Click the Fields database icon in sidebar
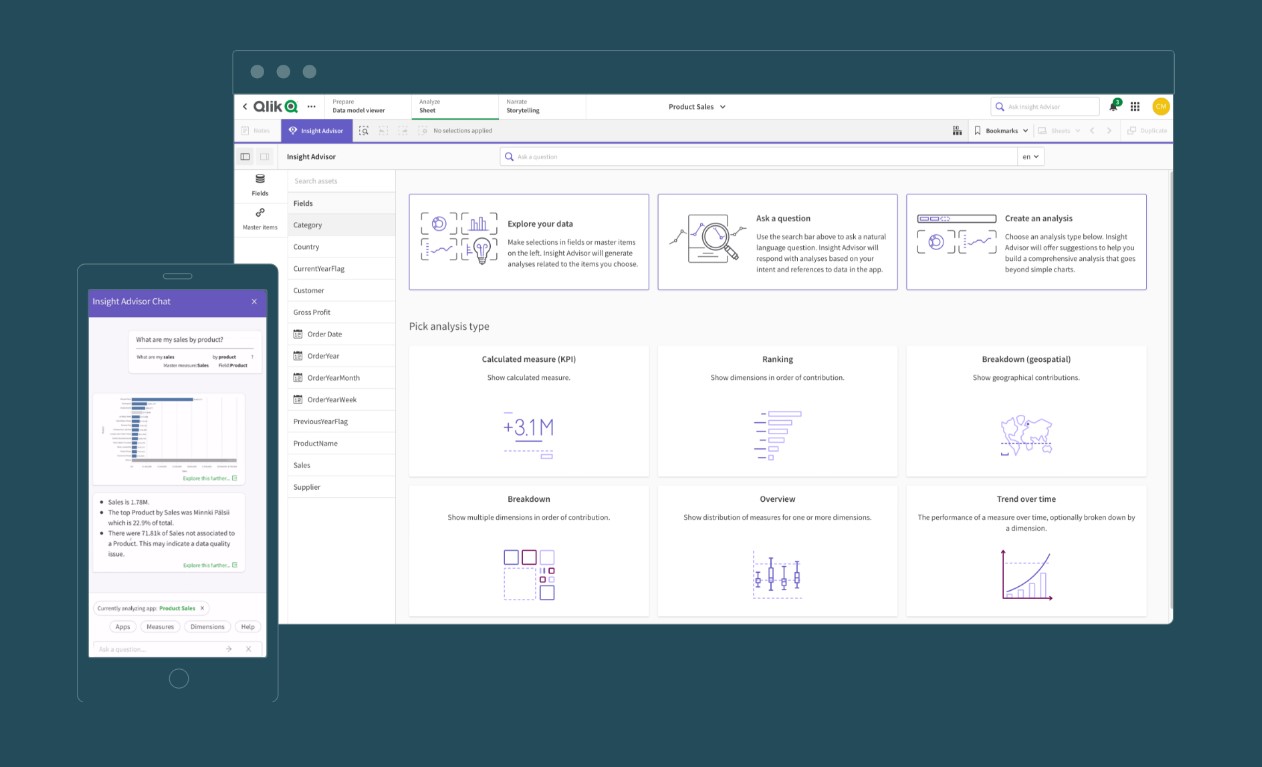Viewport: 1262px width, 767px height. click(x=260, y=179)
